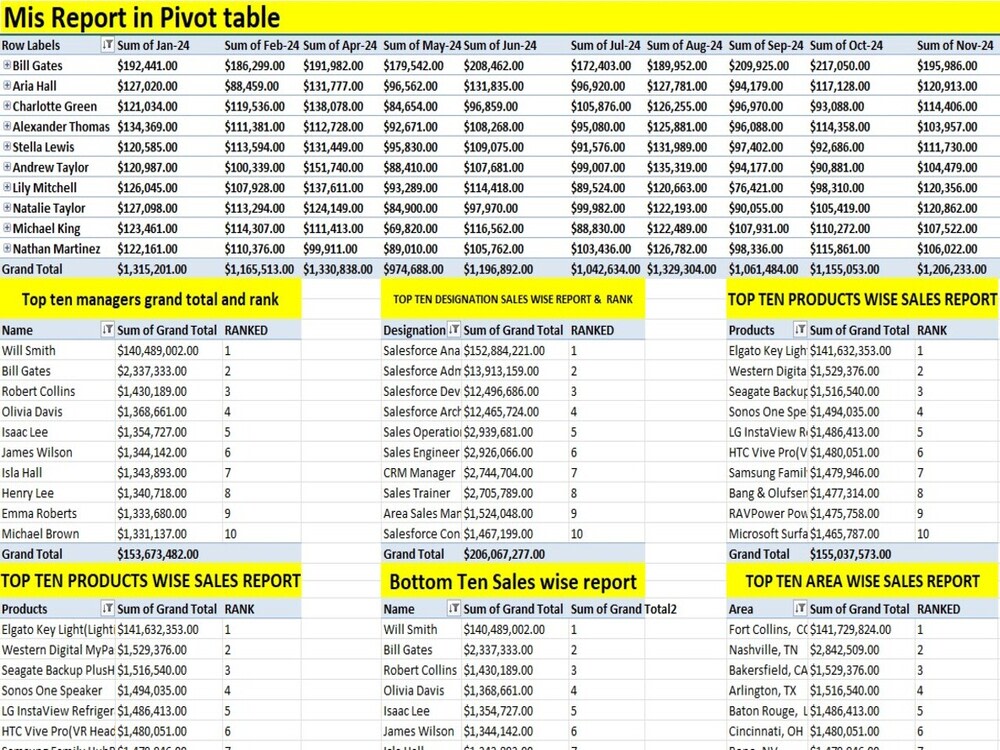Select the Sum of Feb-24 column header
The width and height of the screenshot is (1000, 750).
pos(261,45)
